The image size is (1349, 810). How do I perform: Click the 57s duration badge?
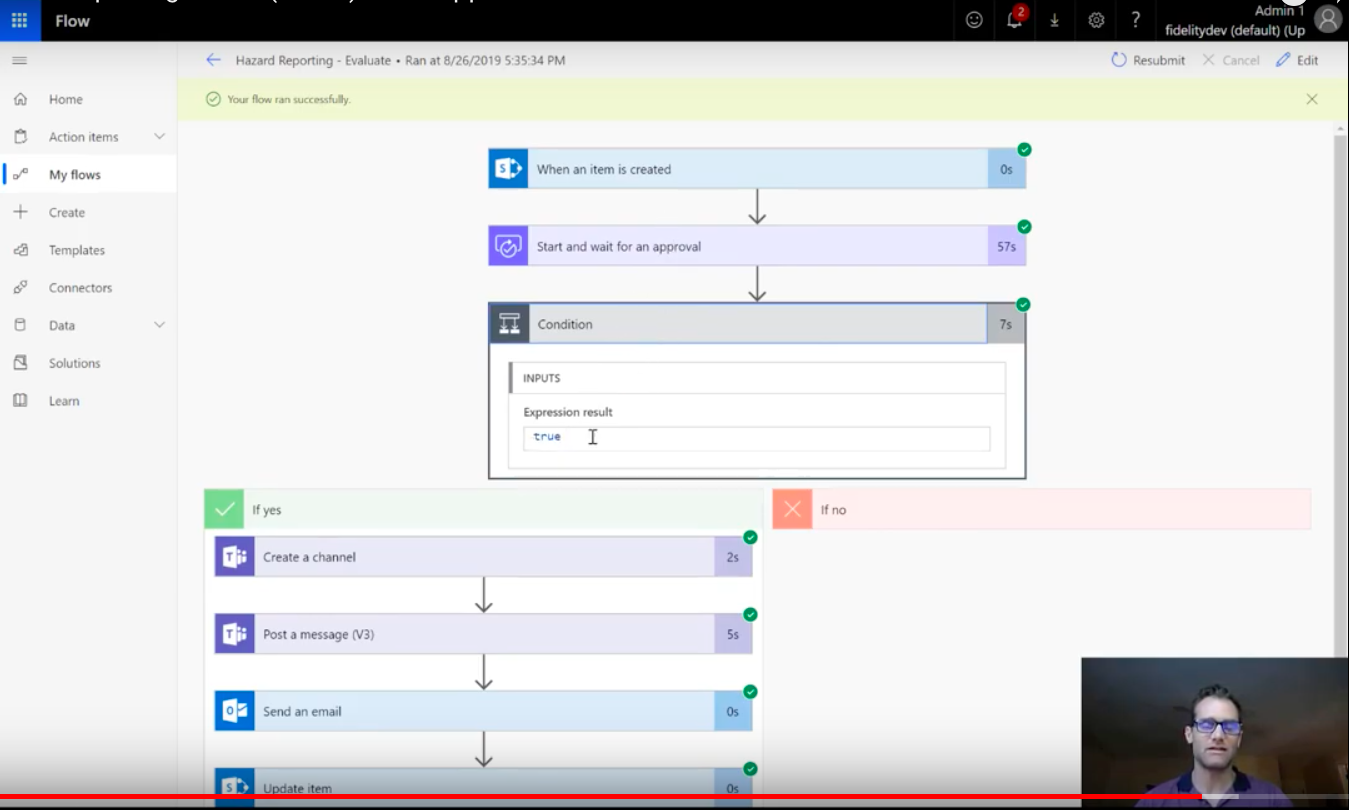pyautogui.click(x=1006, y=246)
